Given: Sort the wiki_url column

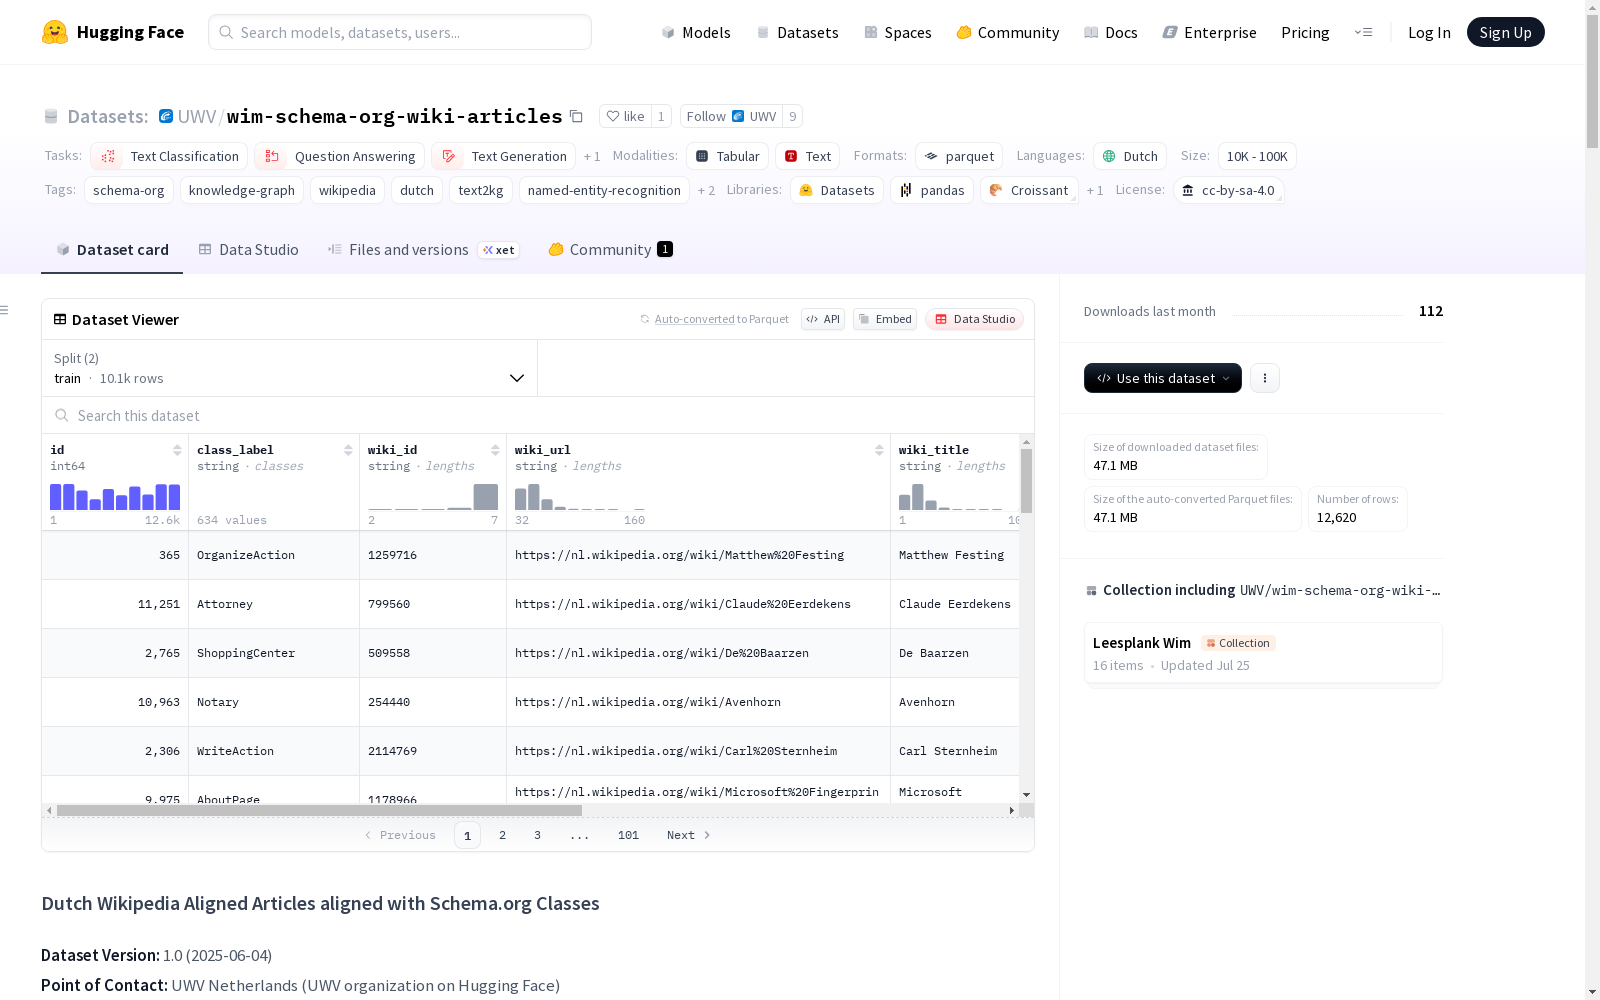Looking at the screenshot, I should pyautogui.click(x=879, y=450).
